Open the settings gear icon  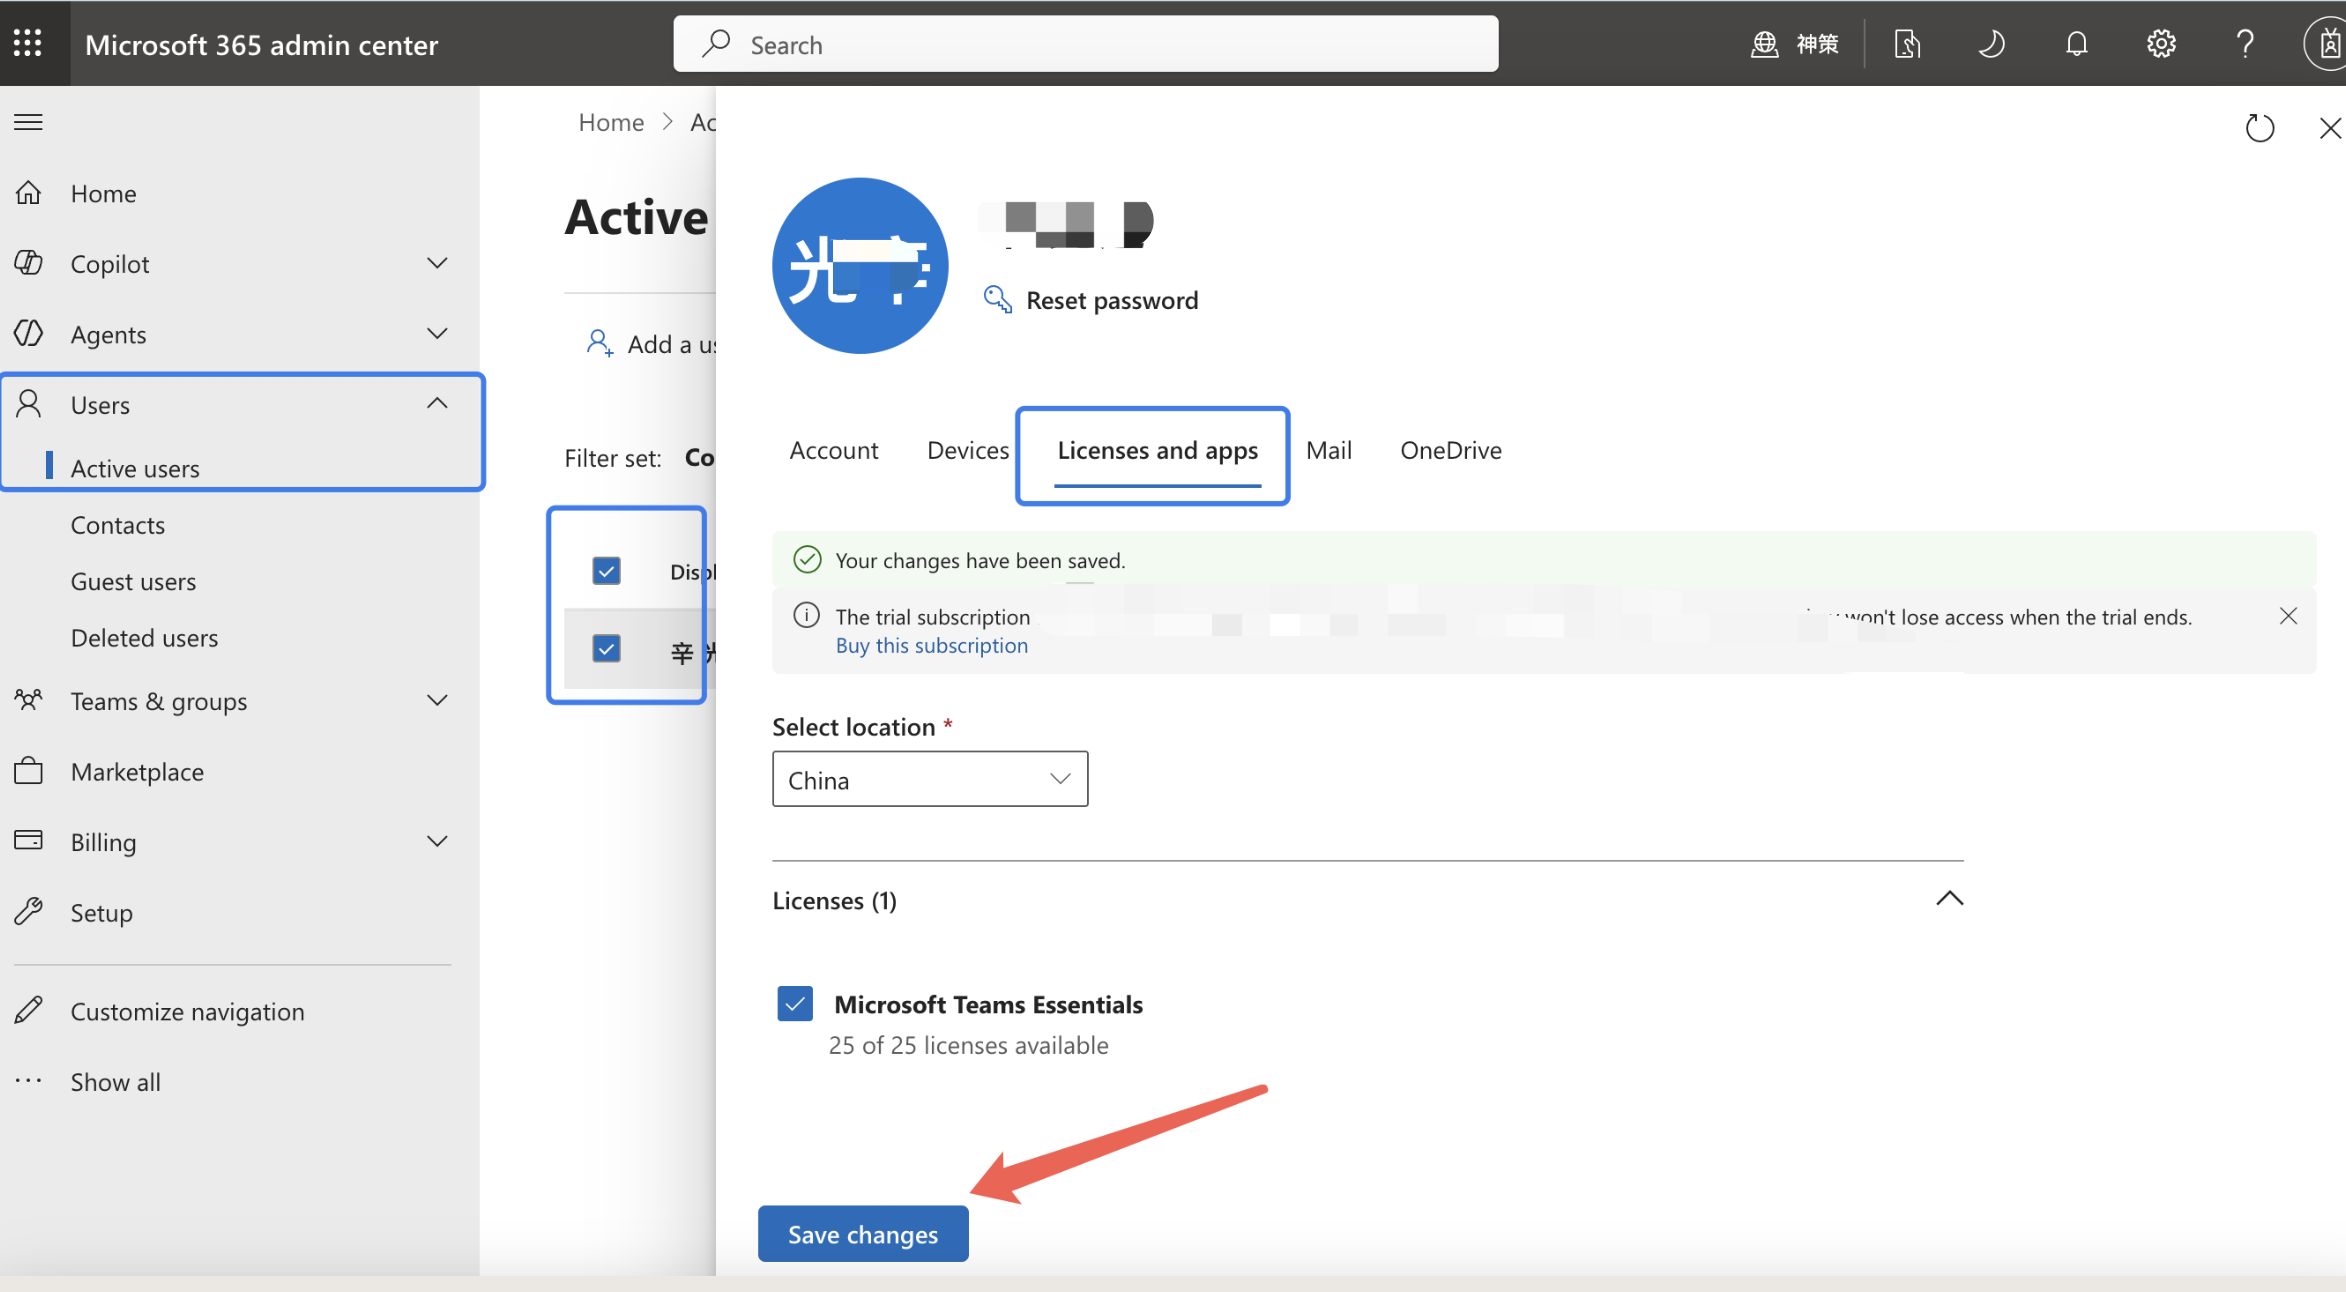(2161, 44)
